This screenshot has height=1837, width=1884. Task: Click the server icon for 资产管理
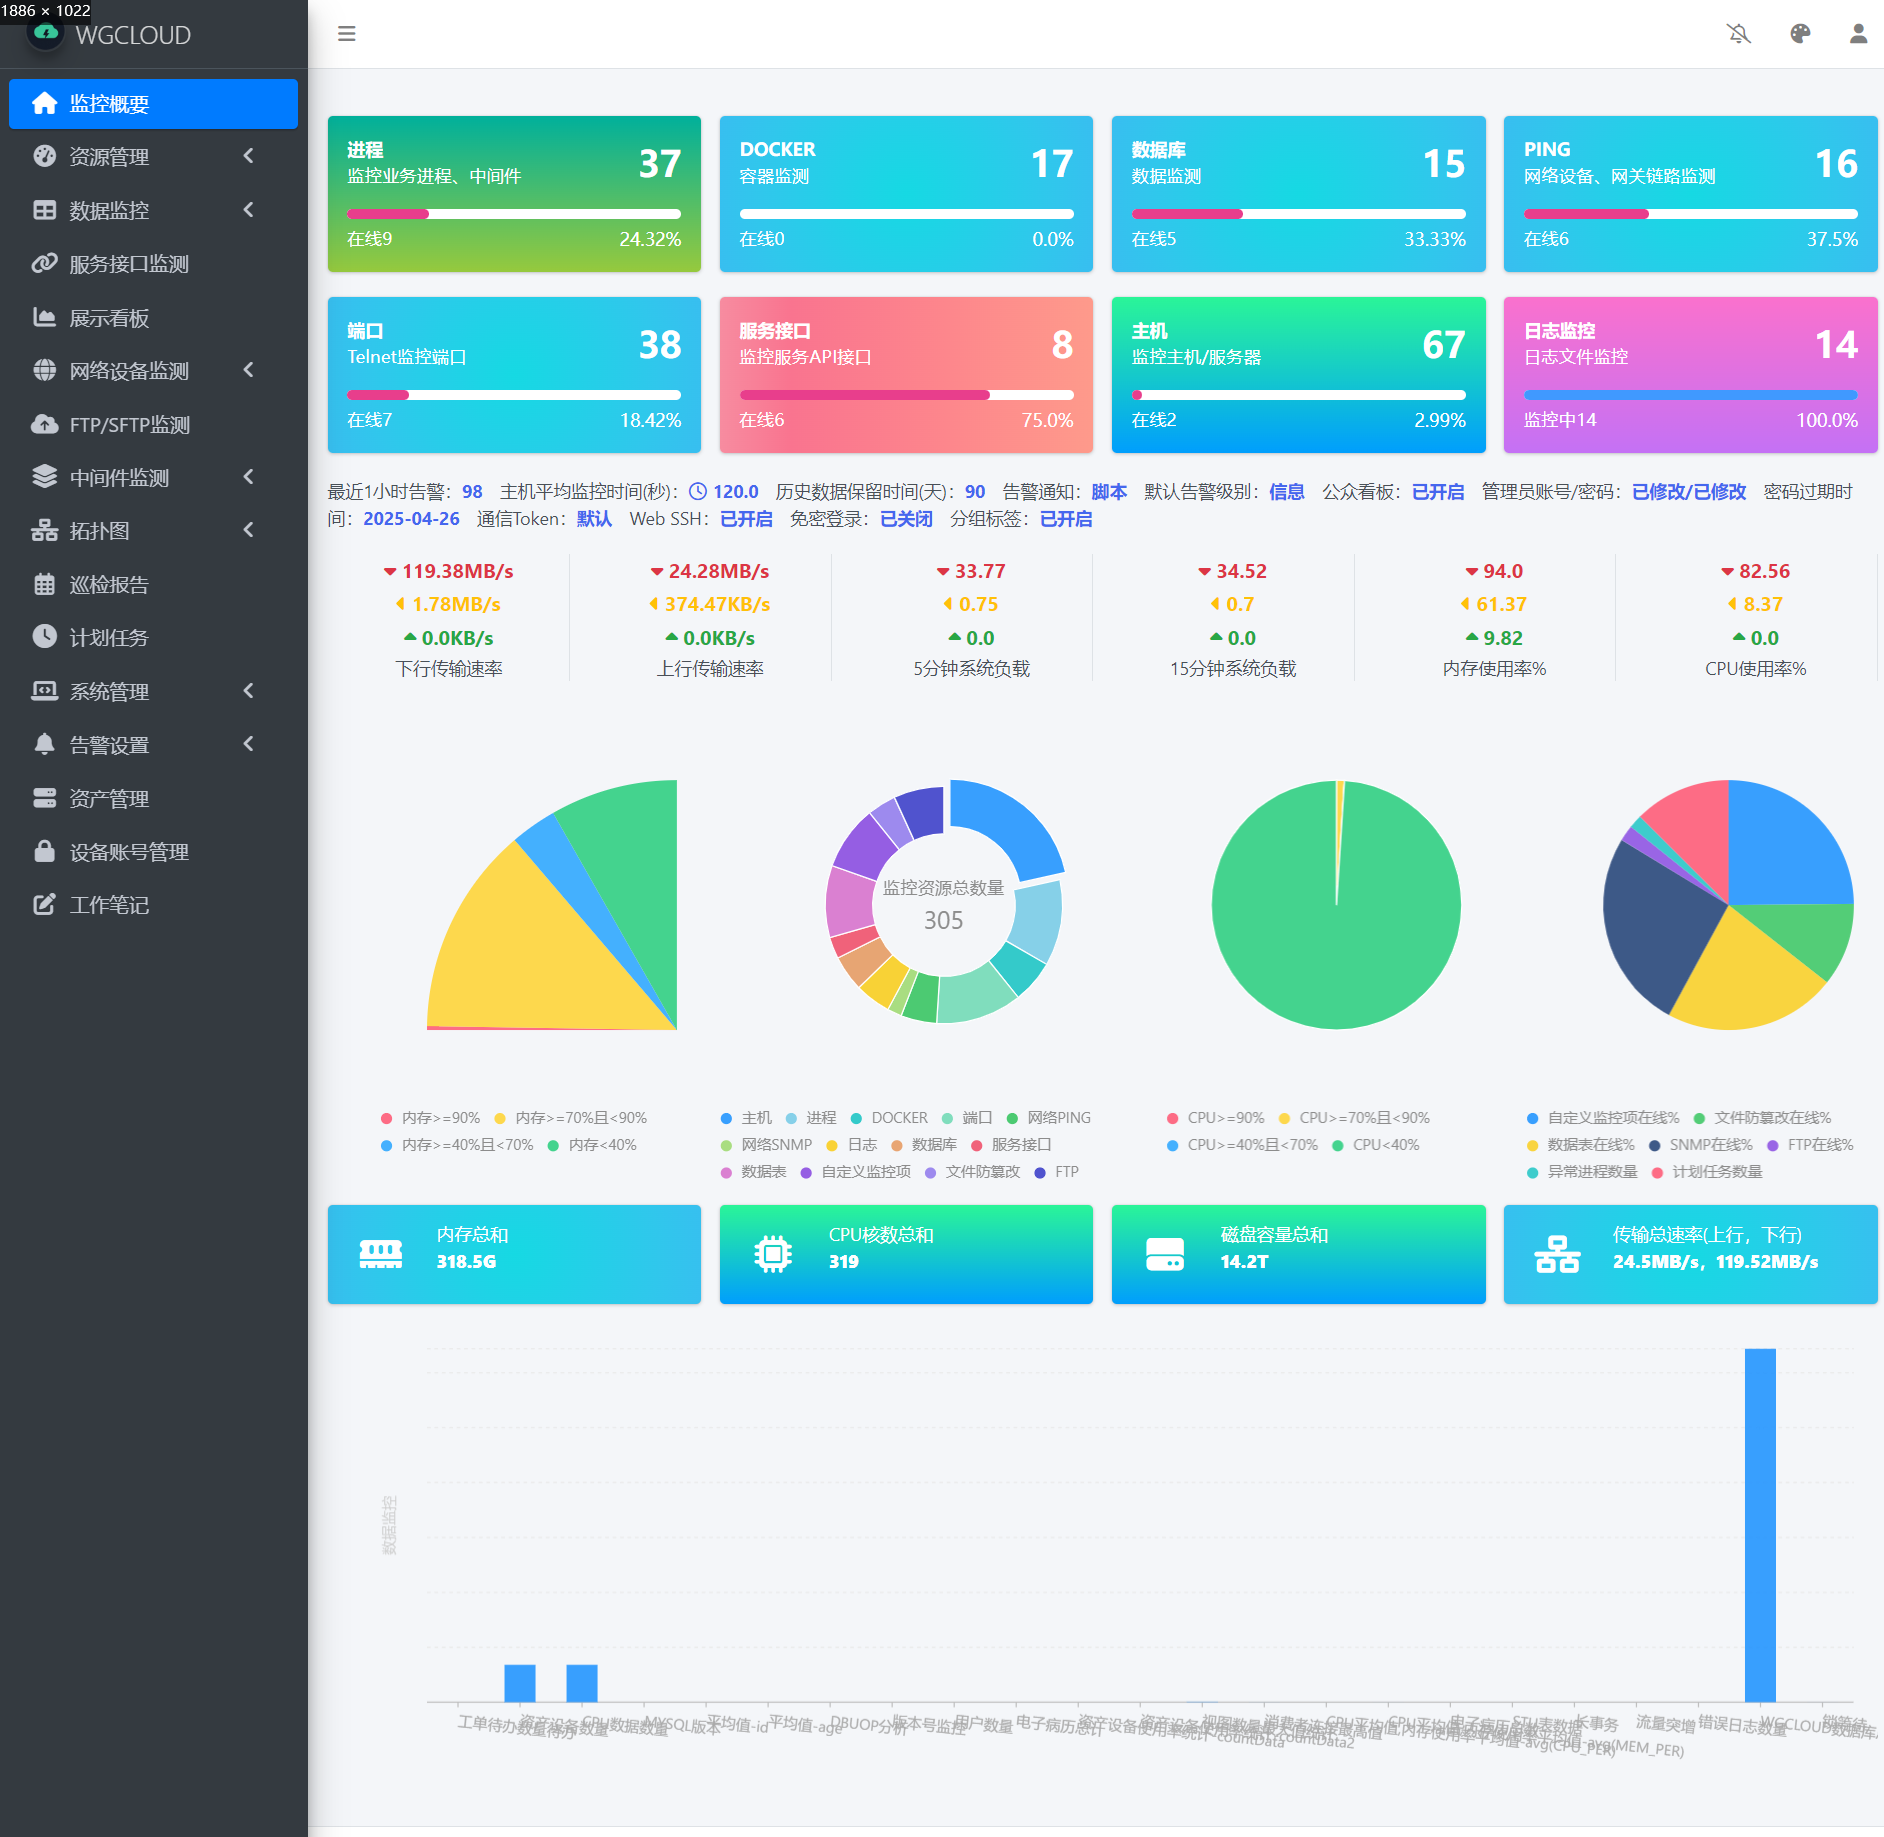(x=44, y=798)
